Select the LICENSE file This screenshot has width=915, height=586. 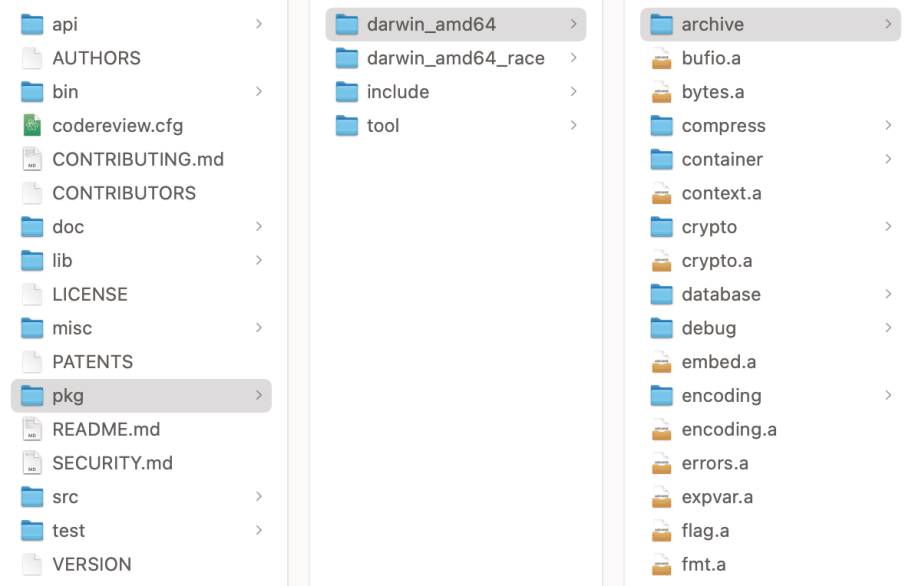[x=141, y=294]
